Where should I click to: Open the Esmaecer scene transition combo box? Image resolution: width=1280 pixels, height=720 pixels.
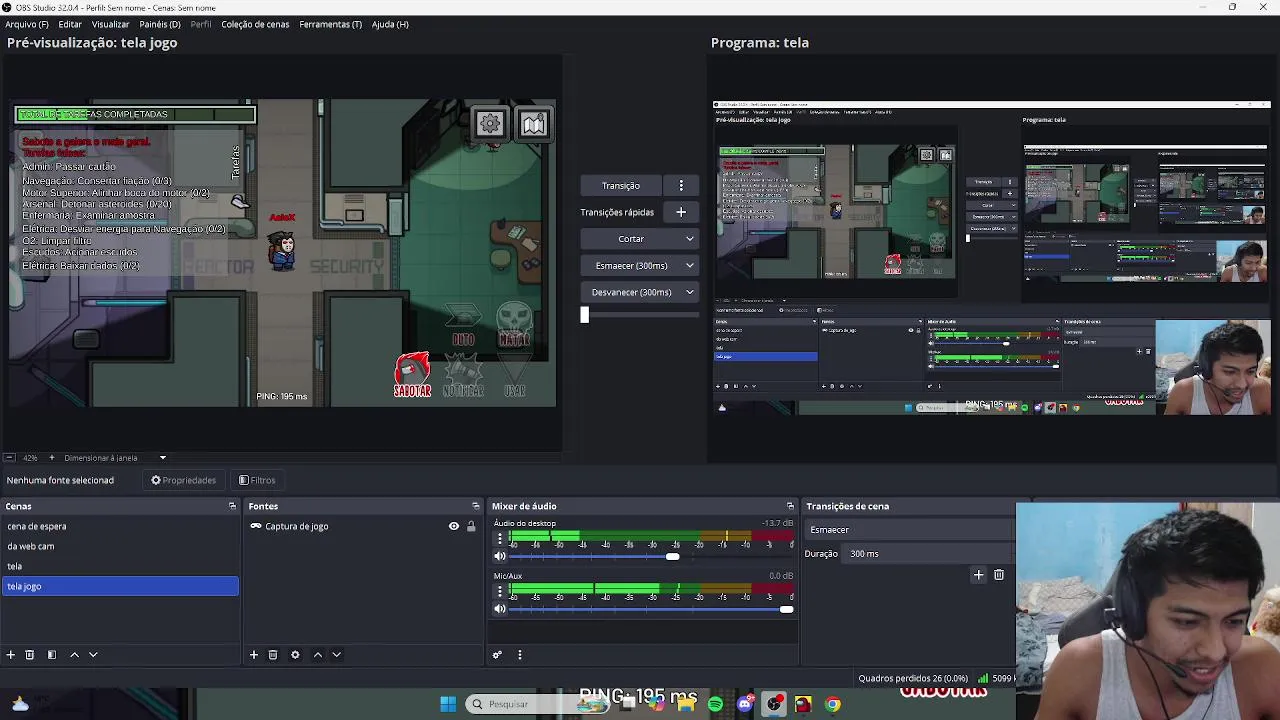click(910, 530)
